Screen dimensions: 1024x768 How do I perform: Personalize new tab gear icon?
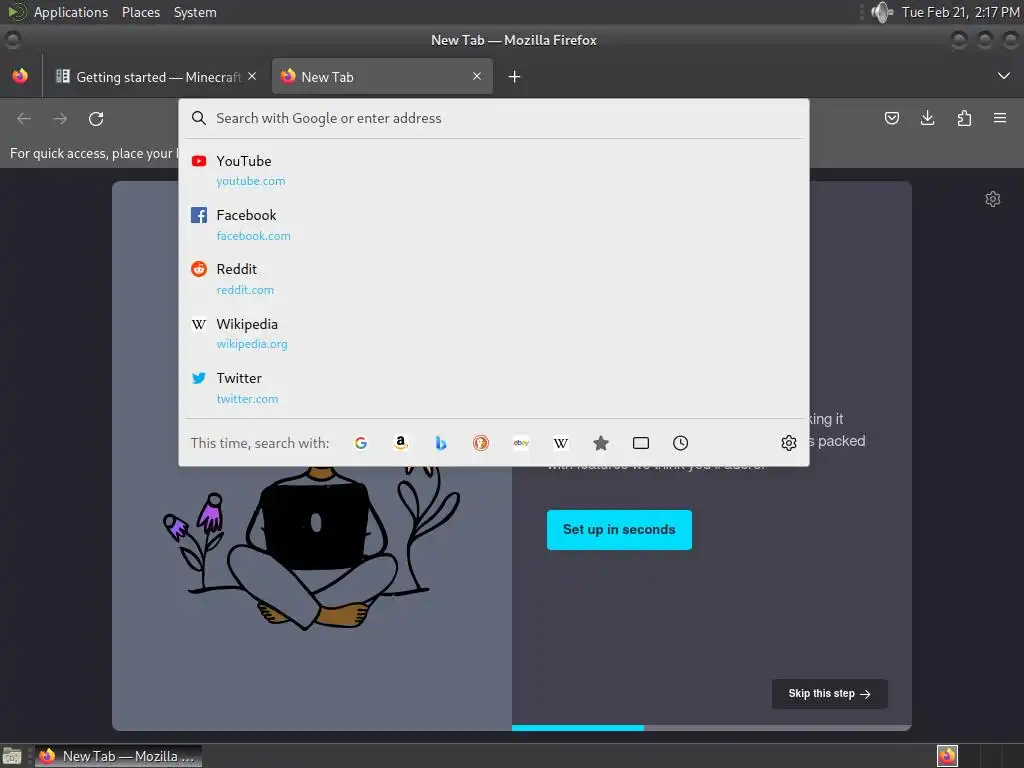tap(993, 199)
